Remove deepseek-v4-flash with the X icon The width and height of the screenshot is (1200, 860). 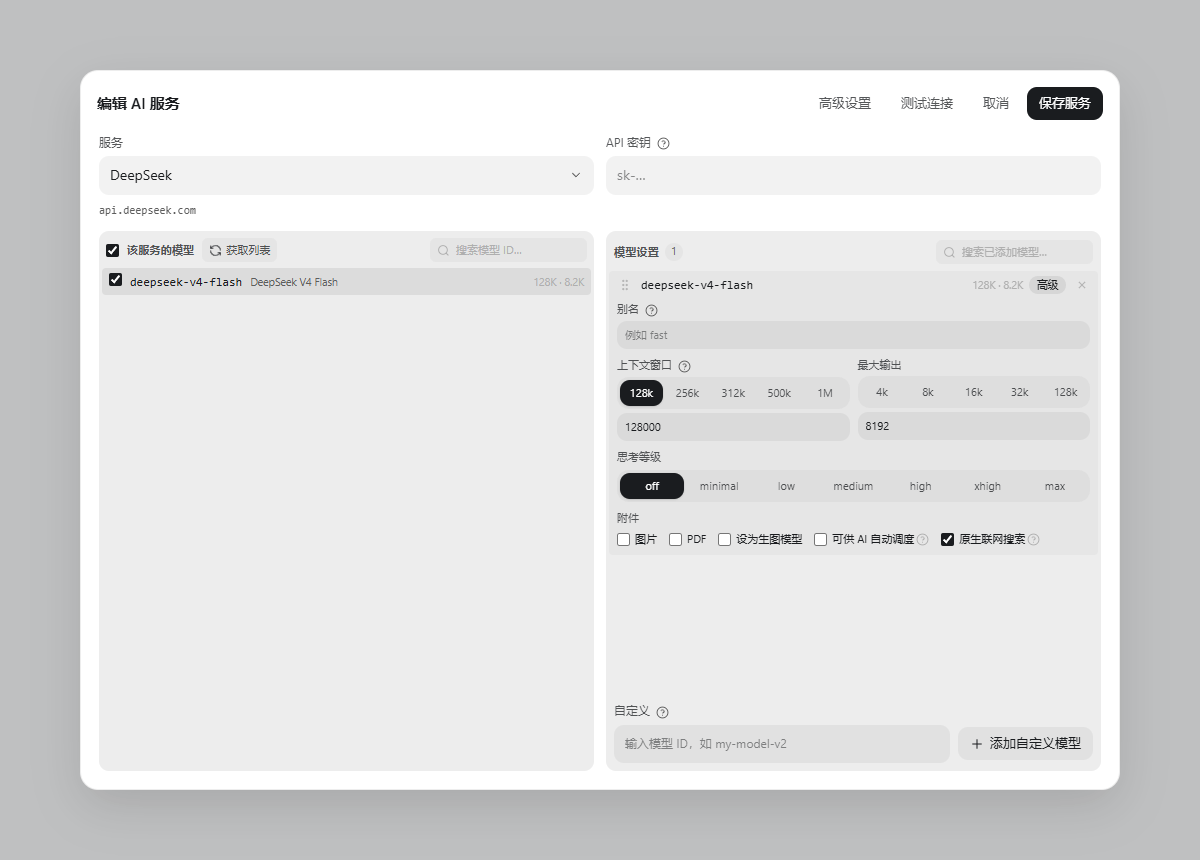tap(1081, 285)
